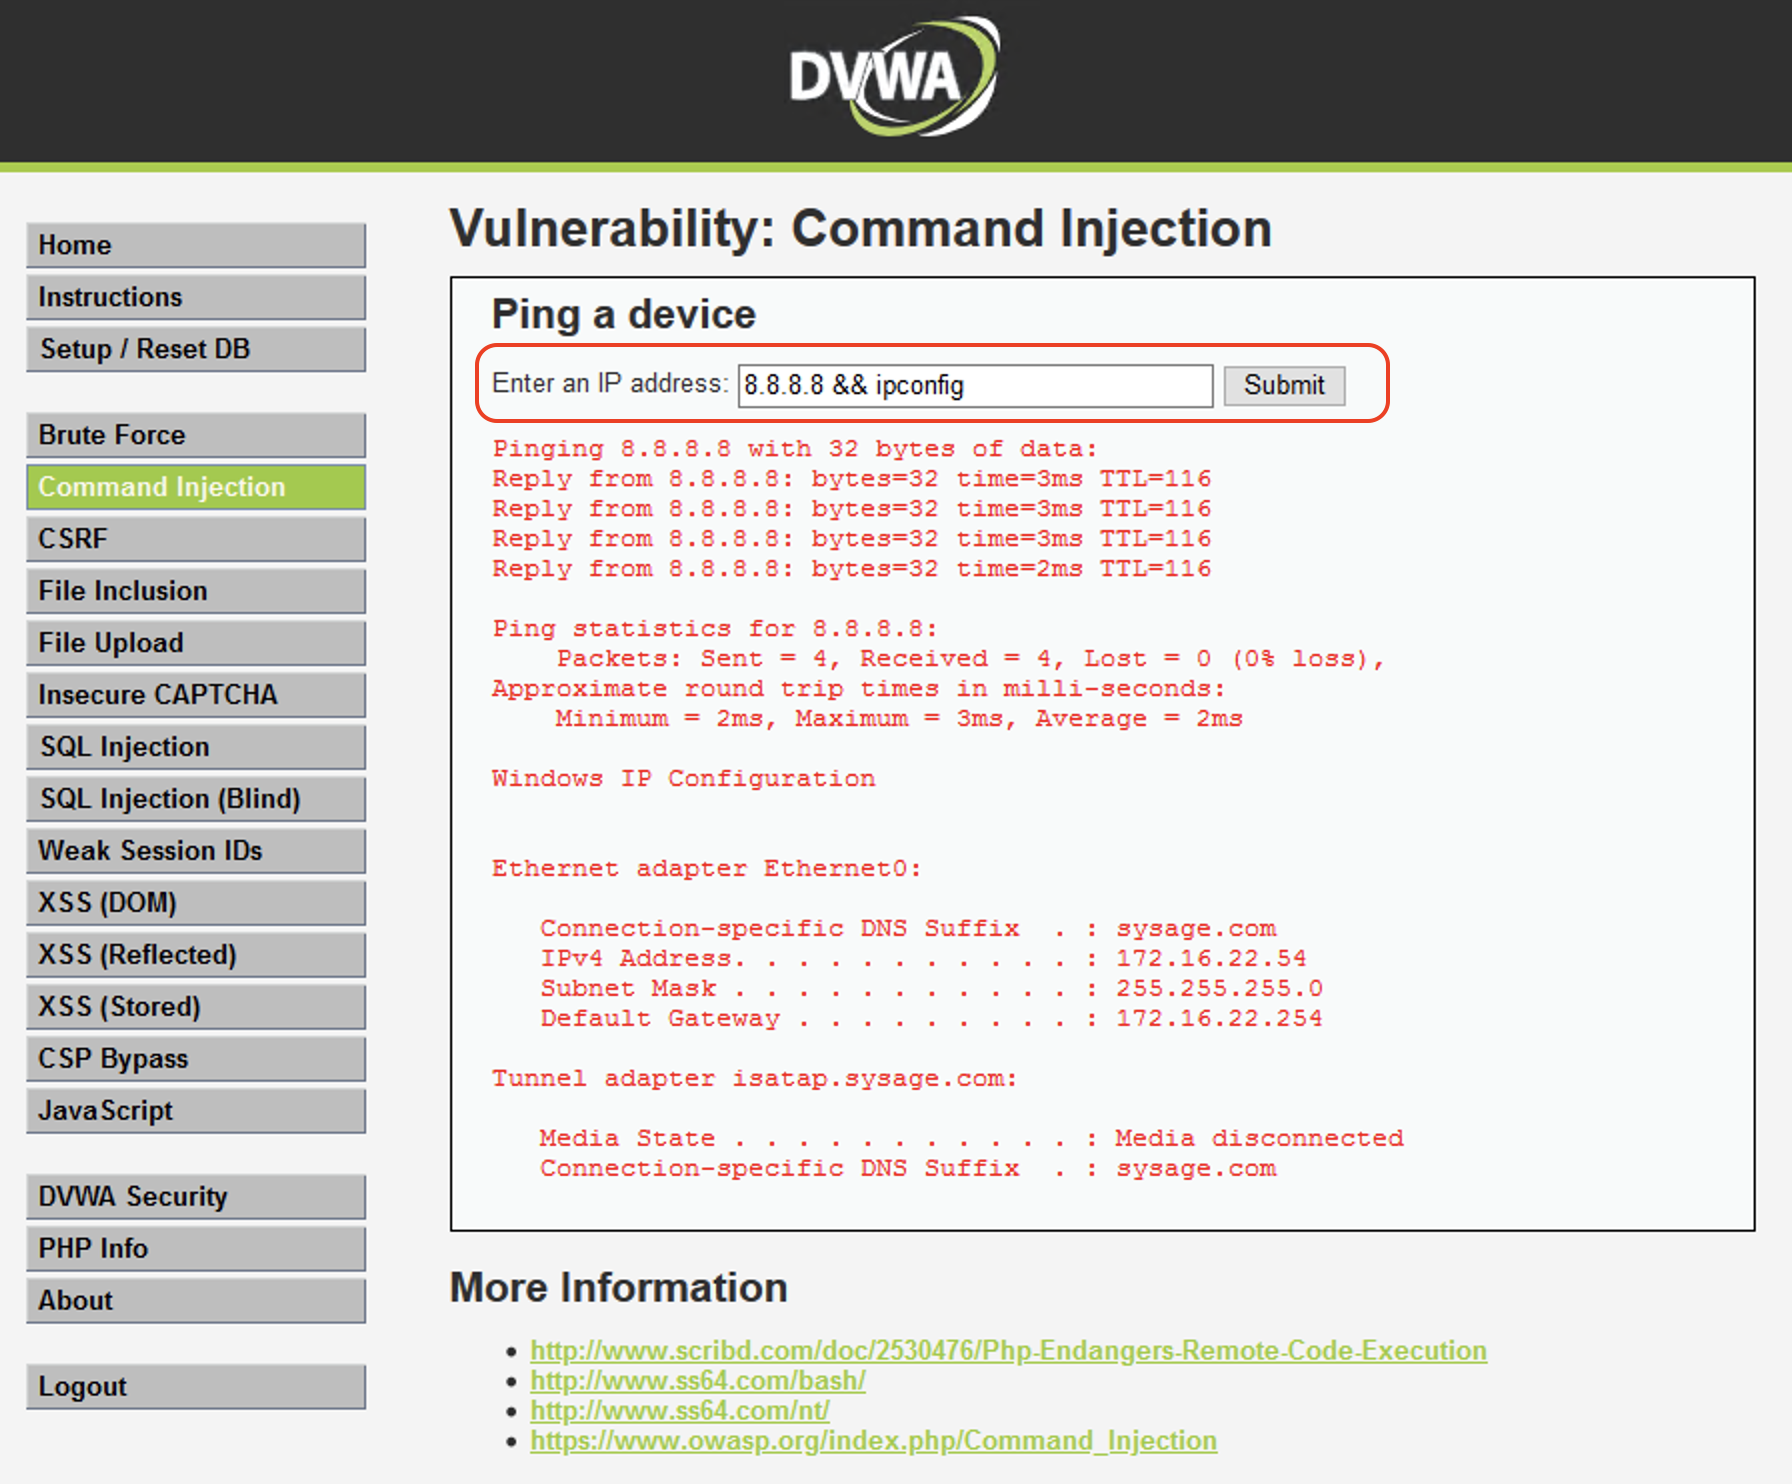Open the owasp.org Command_Injection link
The width and height of the screenshot is (1792, 1484).
(x=873, y=1440)
